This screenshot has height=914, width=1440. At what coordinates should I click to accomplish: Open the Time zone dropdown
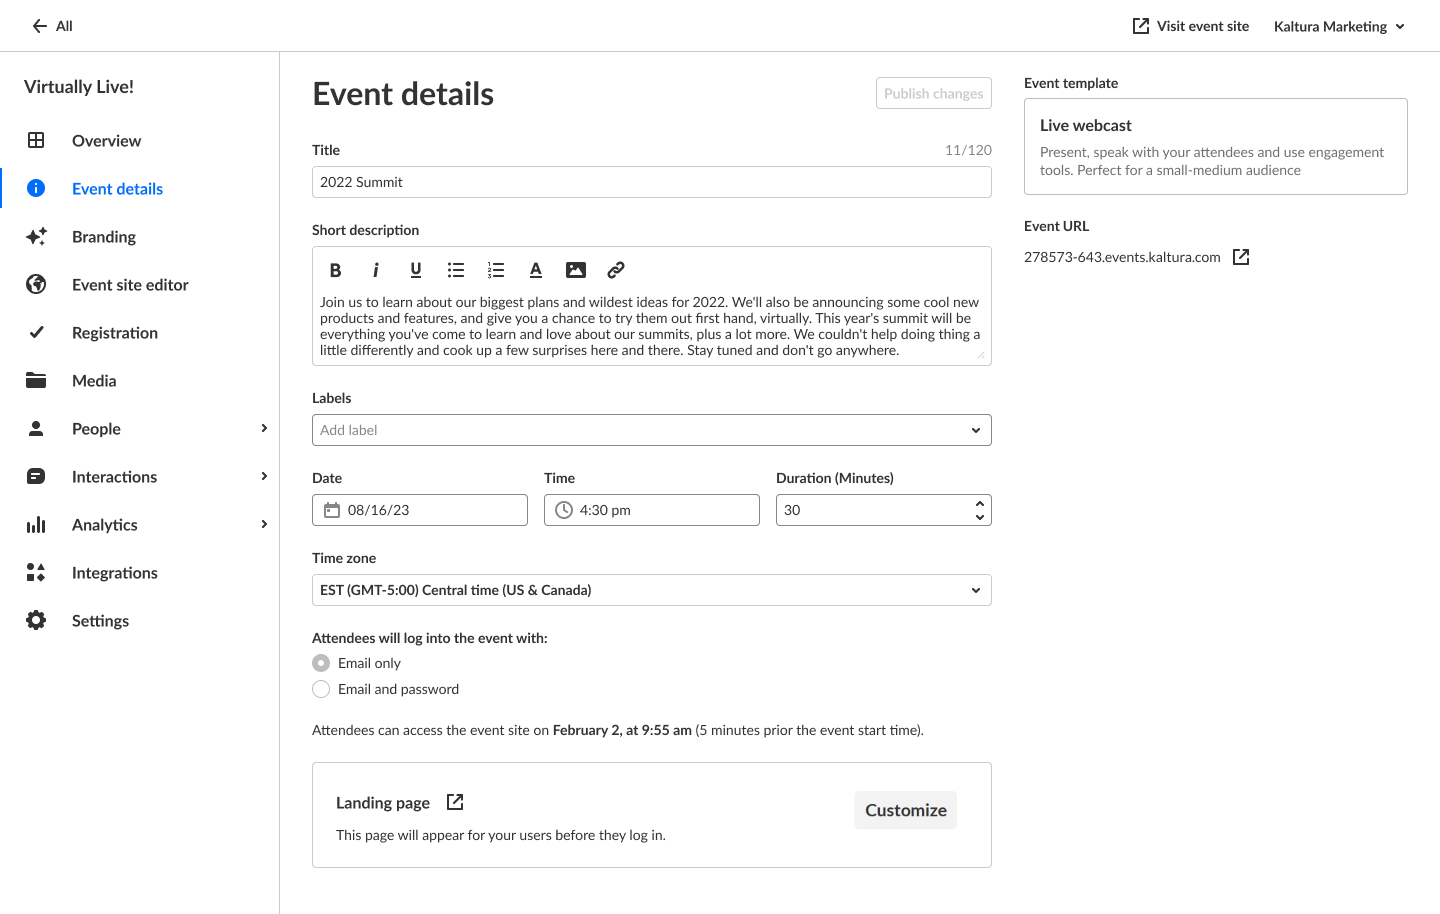[651, 590]
